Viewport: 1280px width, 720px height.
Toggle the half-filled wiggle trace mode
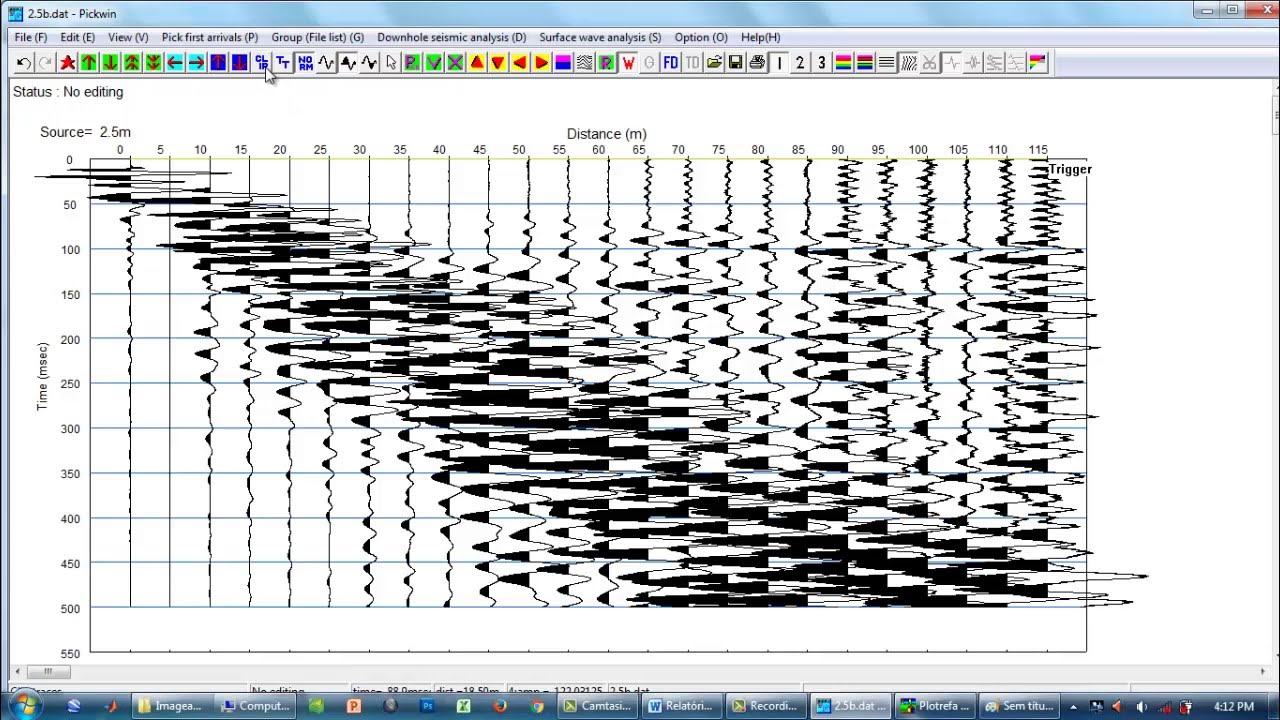369,63
